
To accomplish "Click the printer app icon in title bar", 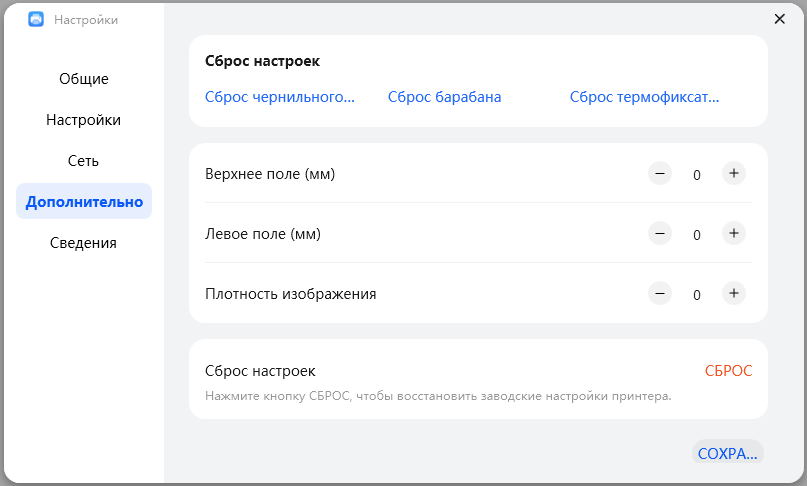I will [x=36, y=19].
